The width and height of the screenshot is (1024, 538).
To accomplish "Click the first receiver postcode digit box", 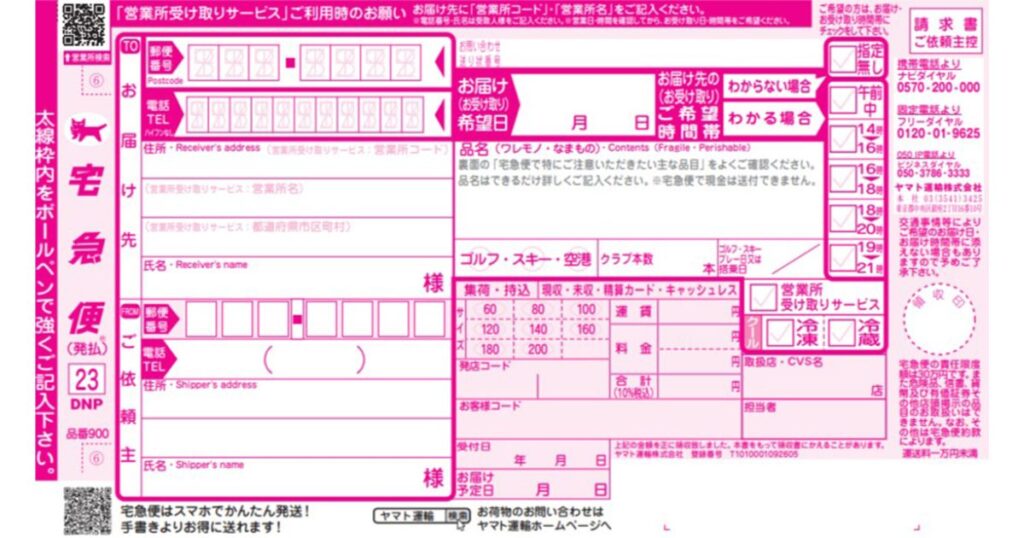I will [x=203, y=63].
